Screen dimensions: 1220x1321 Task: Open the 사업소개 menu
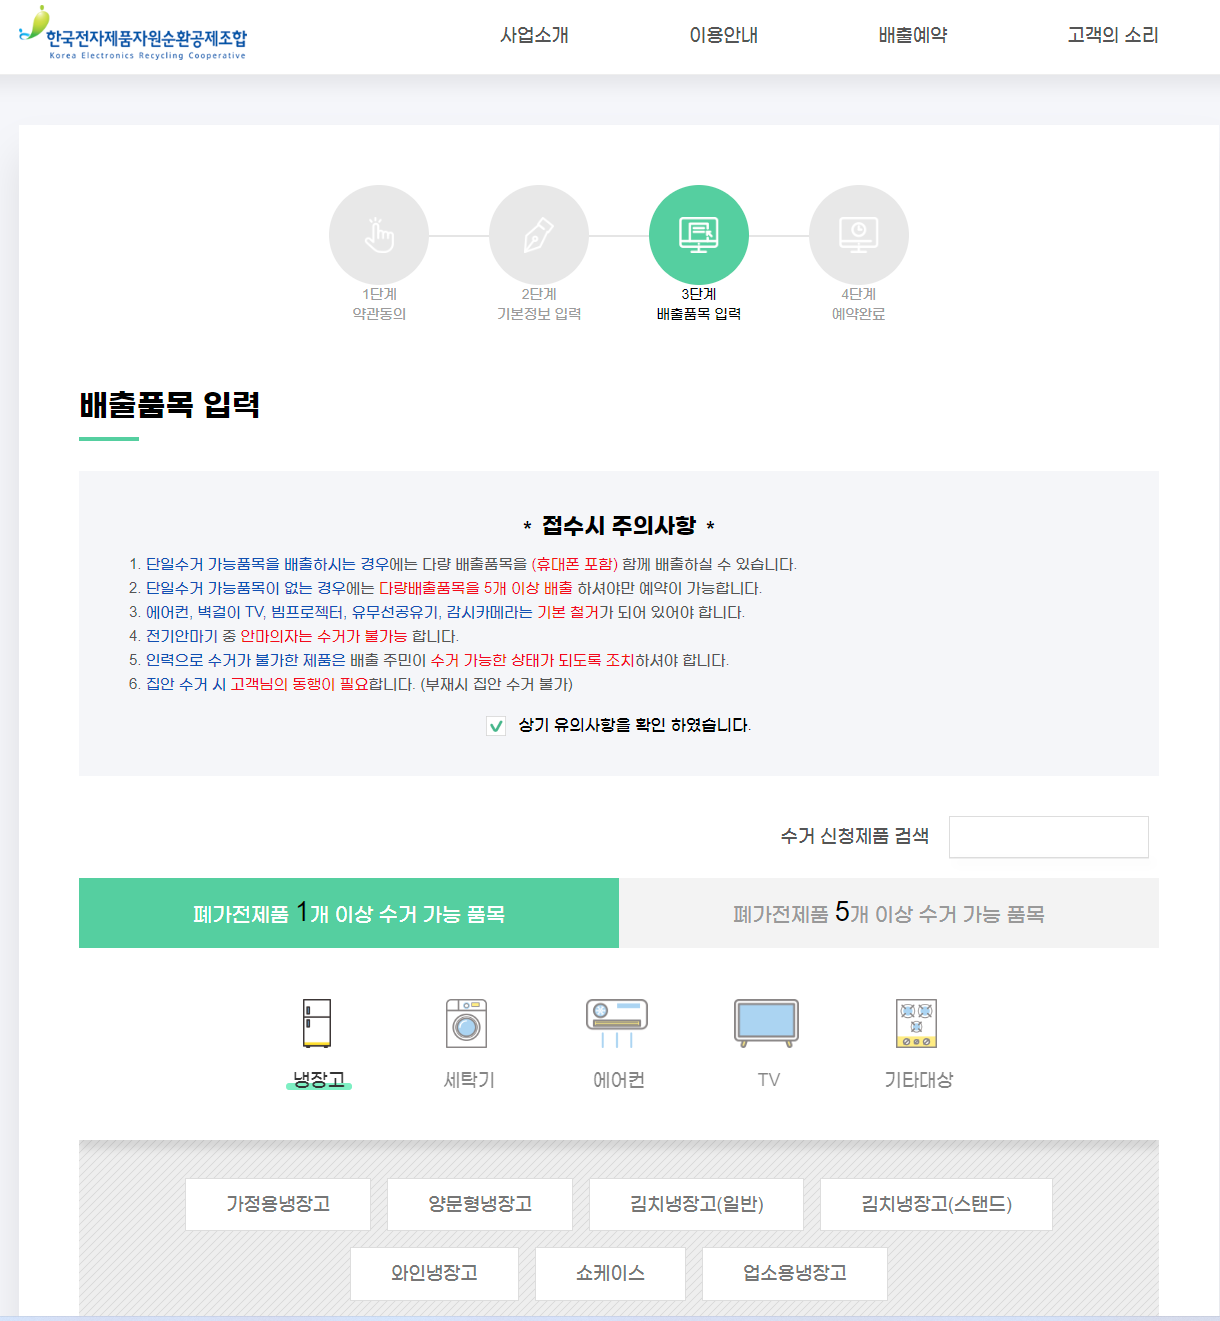click(x=534, y=35)
